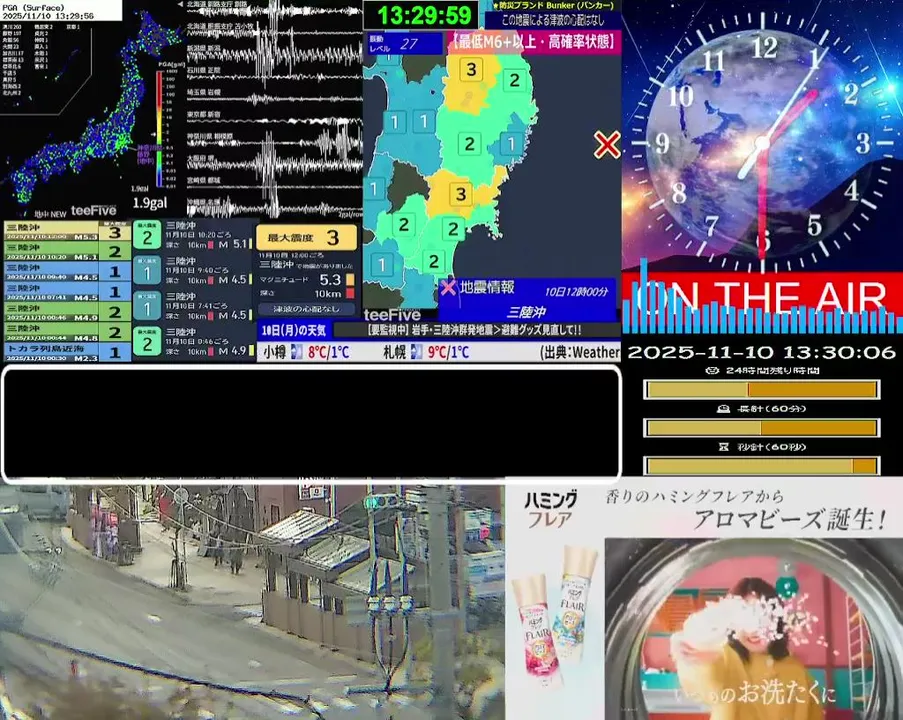Click the pink X beside 地震情報
The height and width of the screenshot is (720, 903).
pos(448,287)
